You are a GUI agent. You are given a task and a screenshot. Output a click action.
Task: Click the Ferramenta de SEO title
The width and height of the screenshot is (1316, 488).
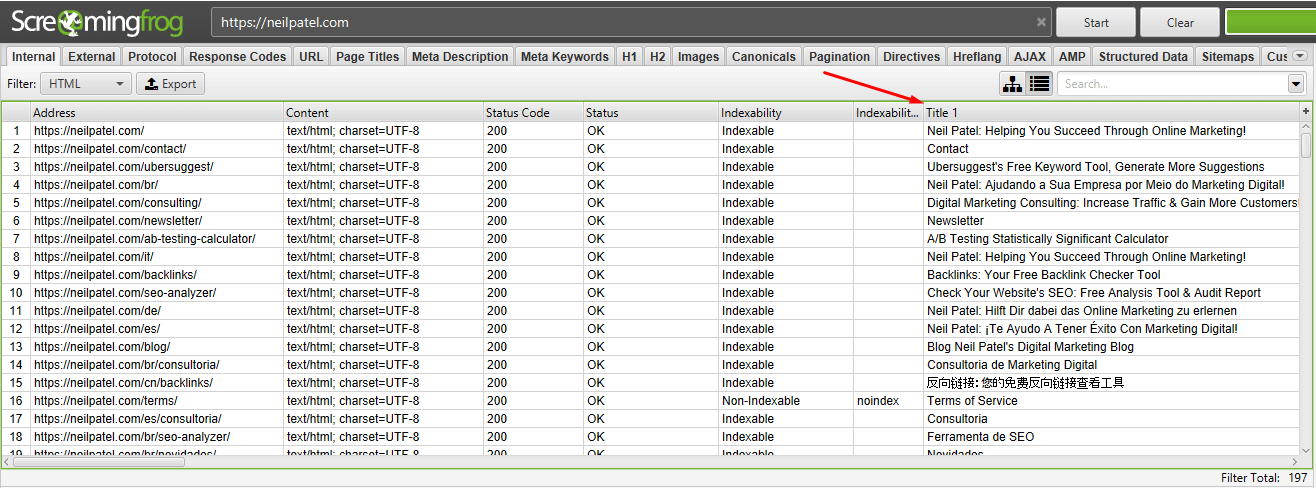[980, 437]
